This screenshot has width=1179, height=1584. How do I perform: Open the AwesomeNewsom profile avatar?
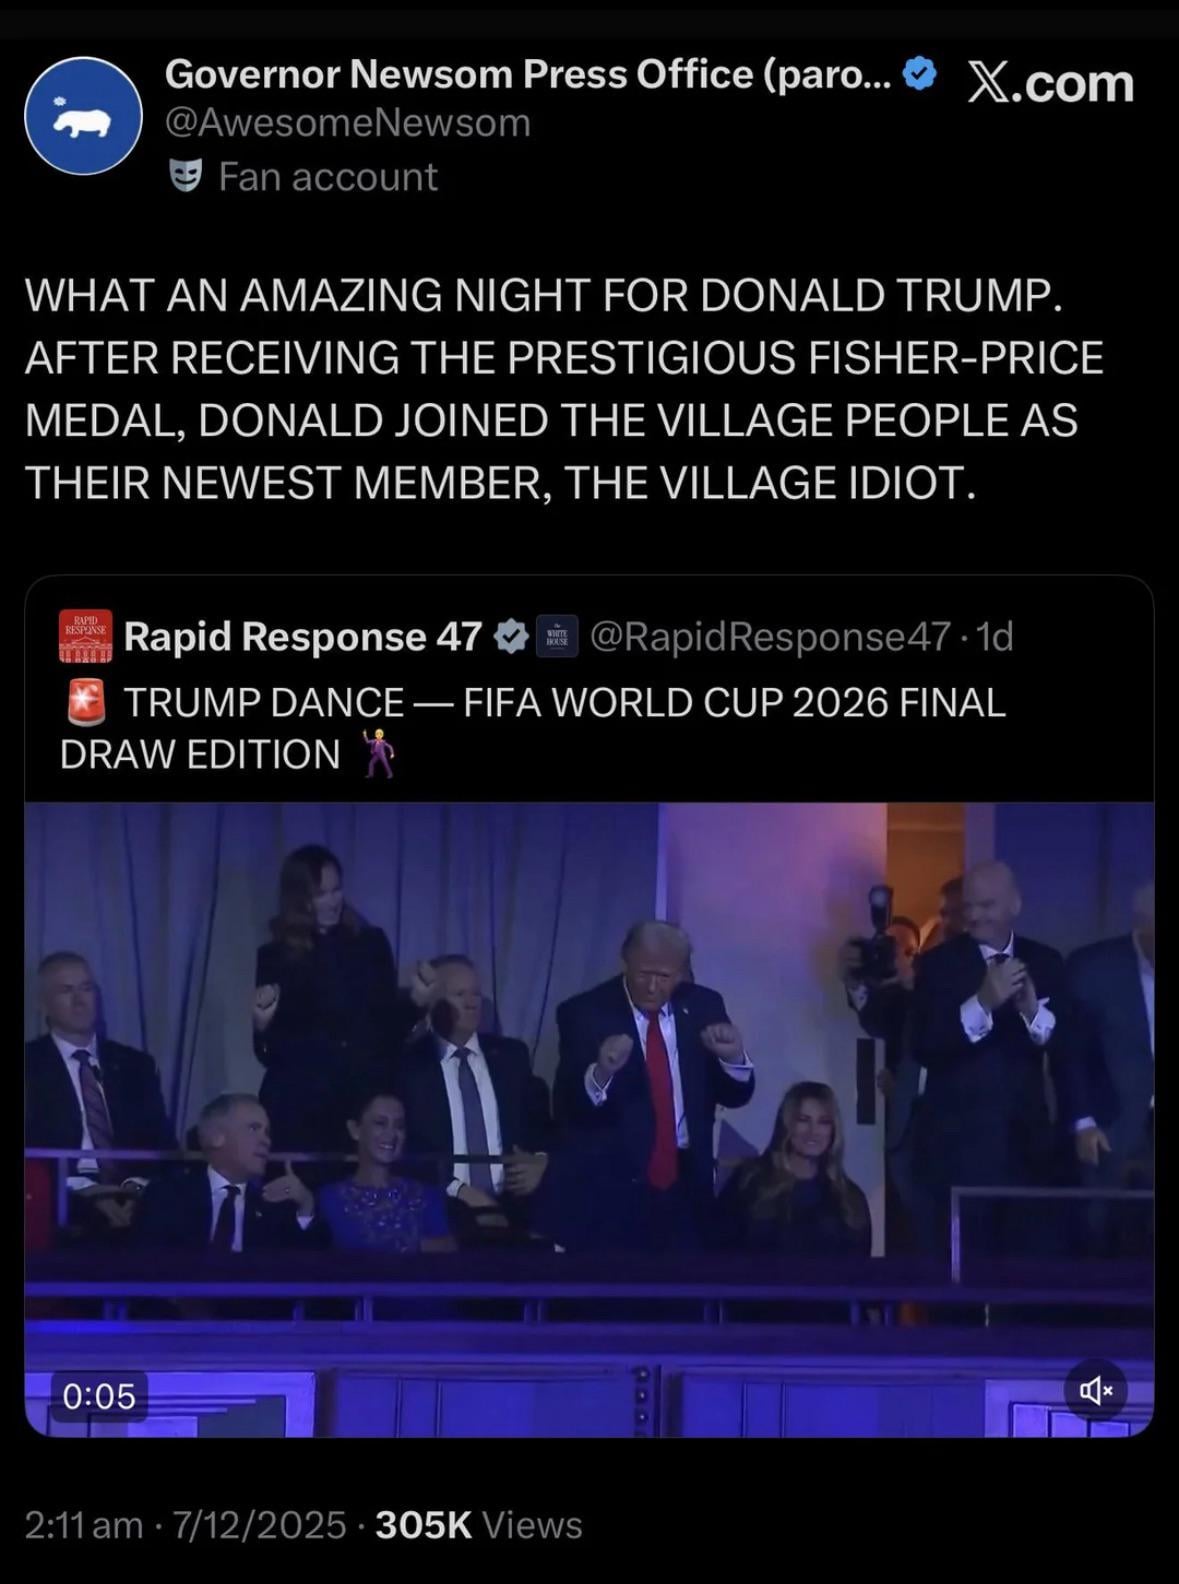click(83, 116)
